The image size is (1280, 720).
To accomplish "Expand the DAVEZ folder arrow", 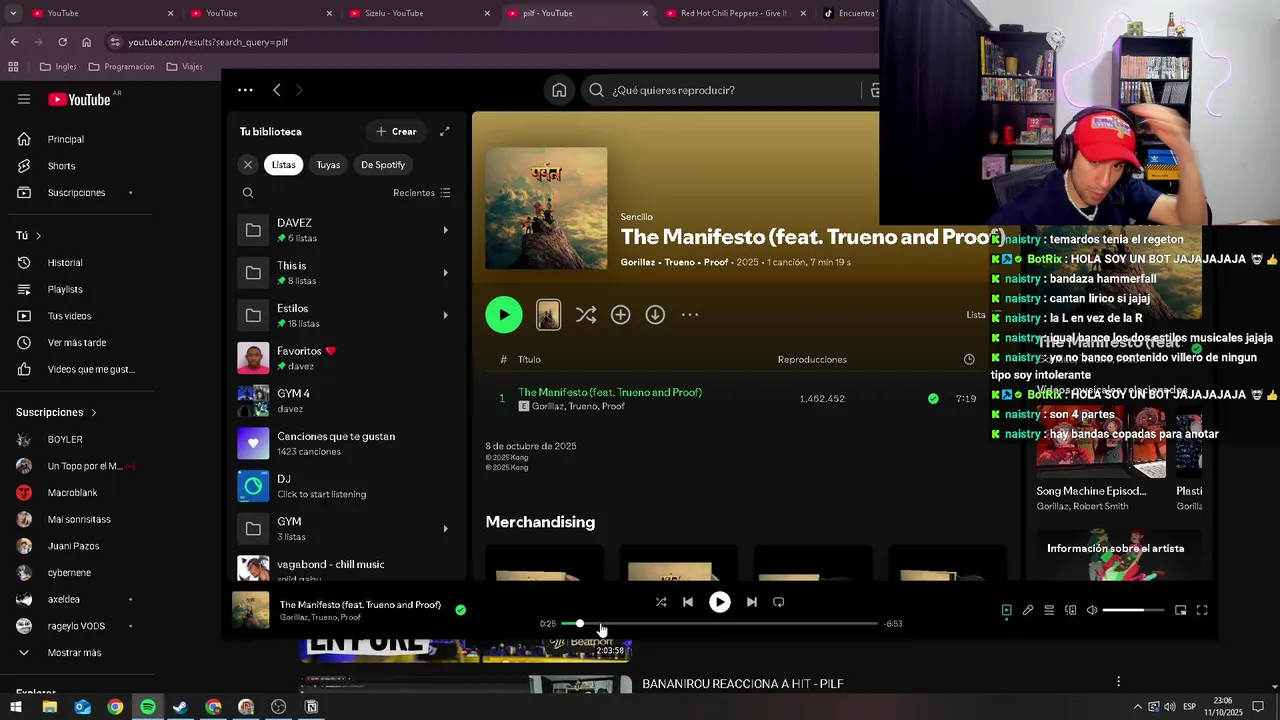I will click(445, 230).
